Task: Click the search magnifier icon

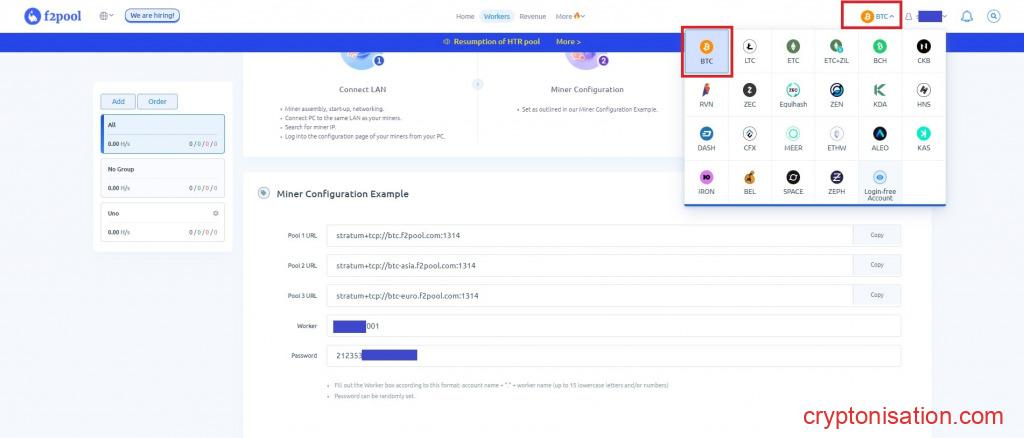Action: click(993, 16)
